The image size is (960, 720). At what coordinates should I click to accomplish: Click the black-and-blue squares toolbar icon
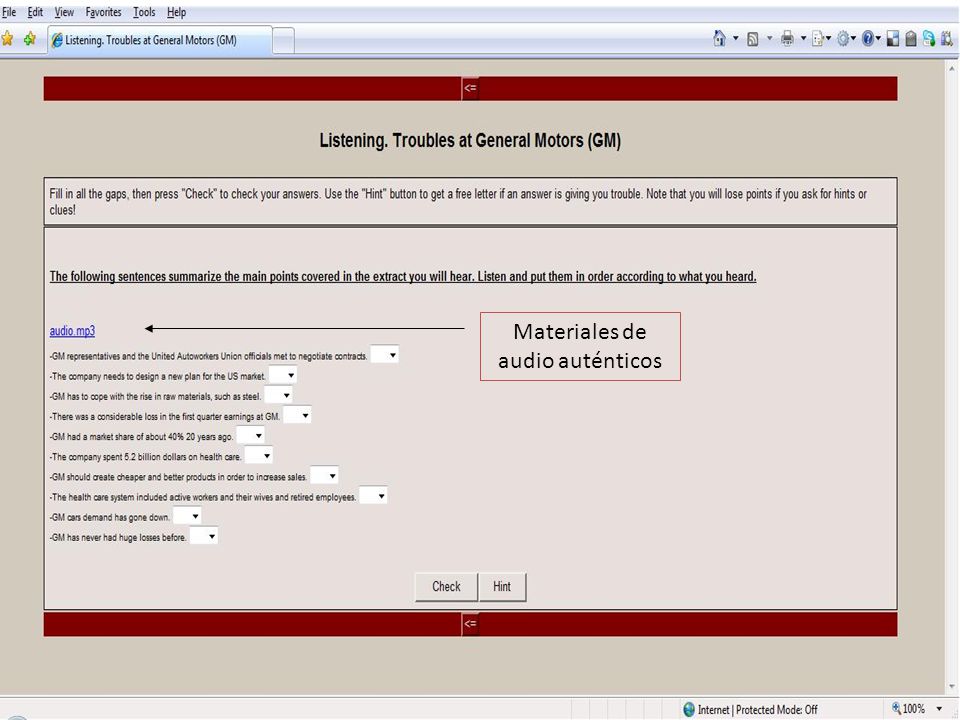(893, 39)
